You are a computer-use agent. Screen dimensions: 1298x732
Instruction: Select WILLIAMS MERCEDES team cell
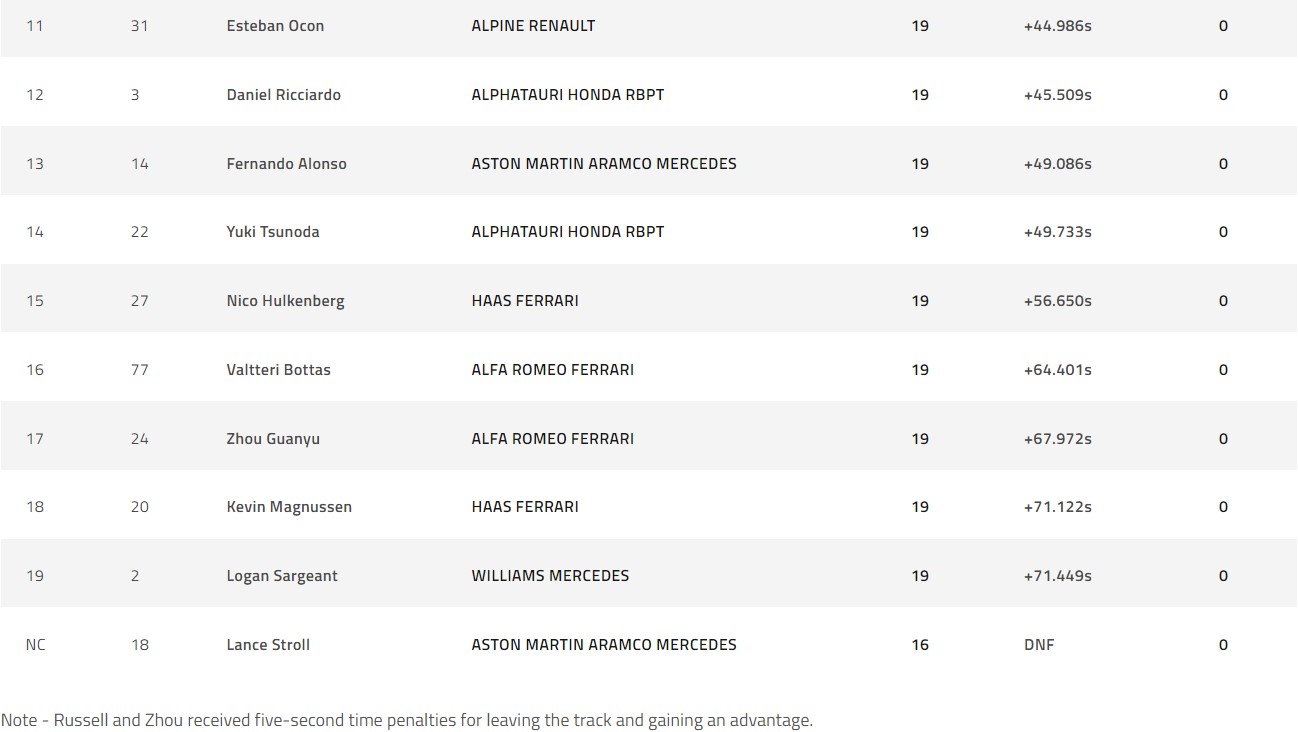pos(550,576)
